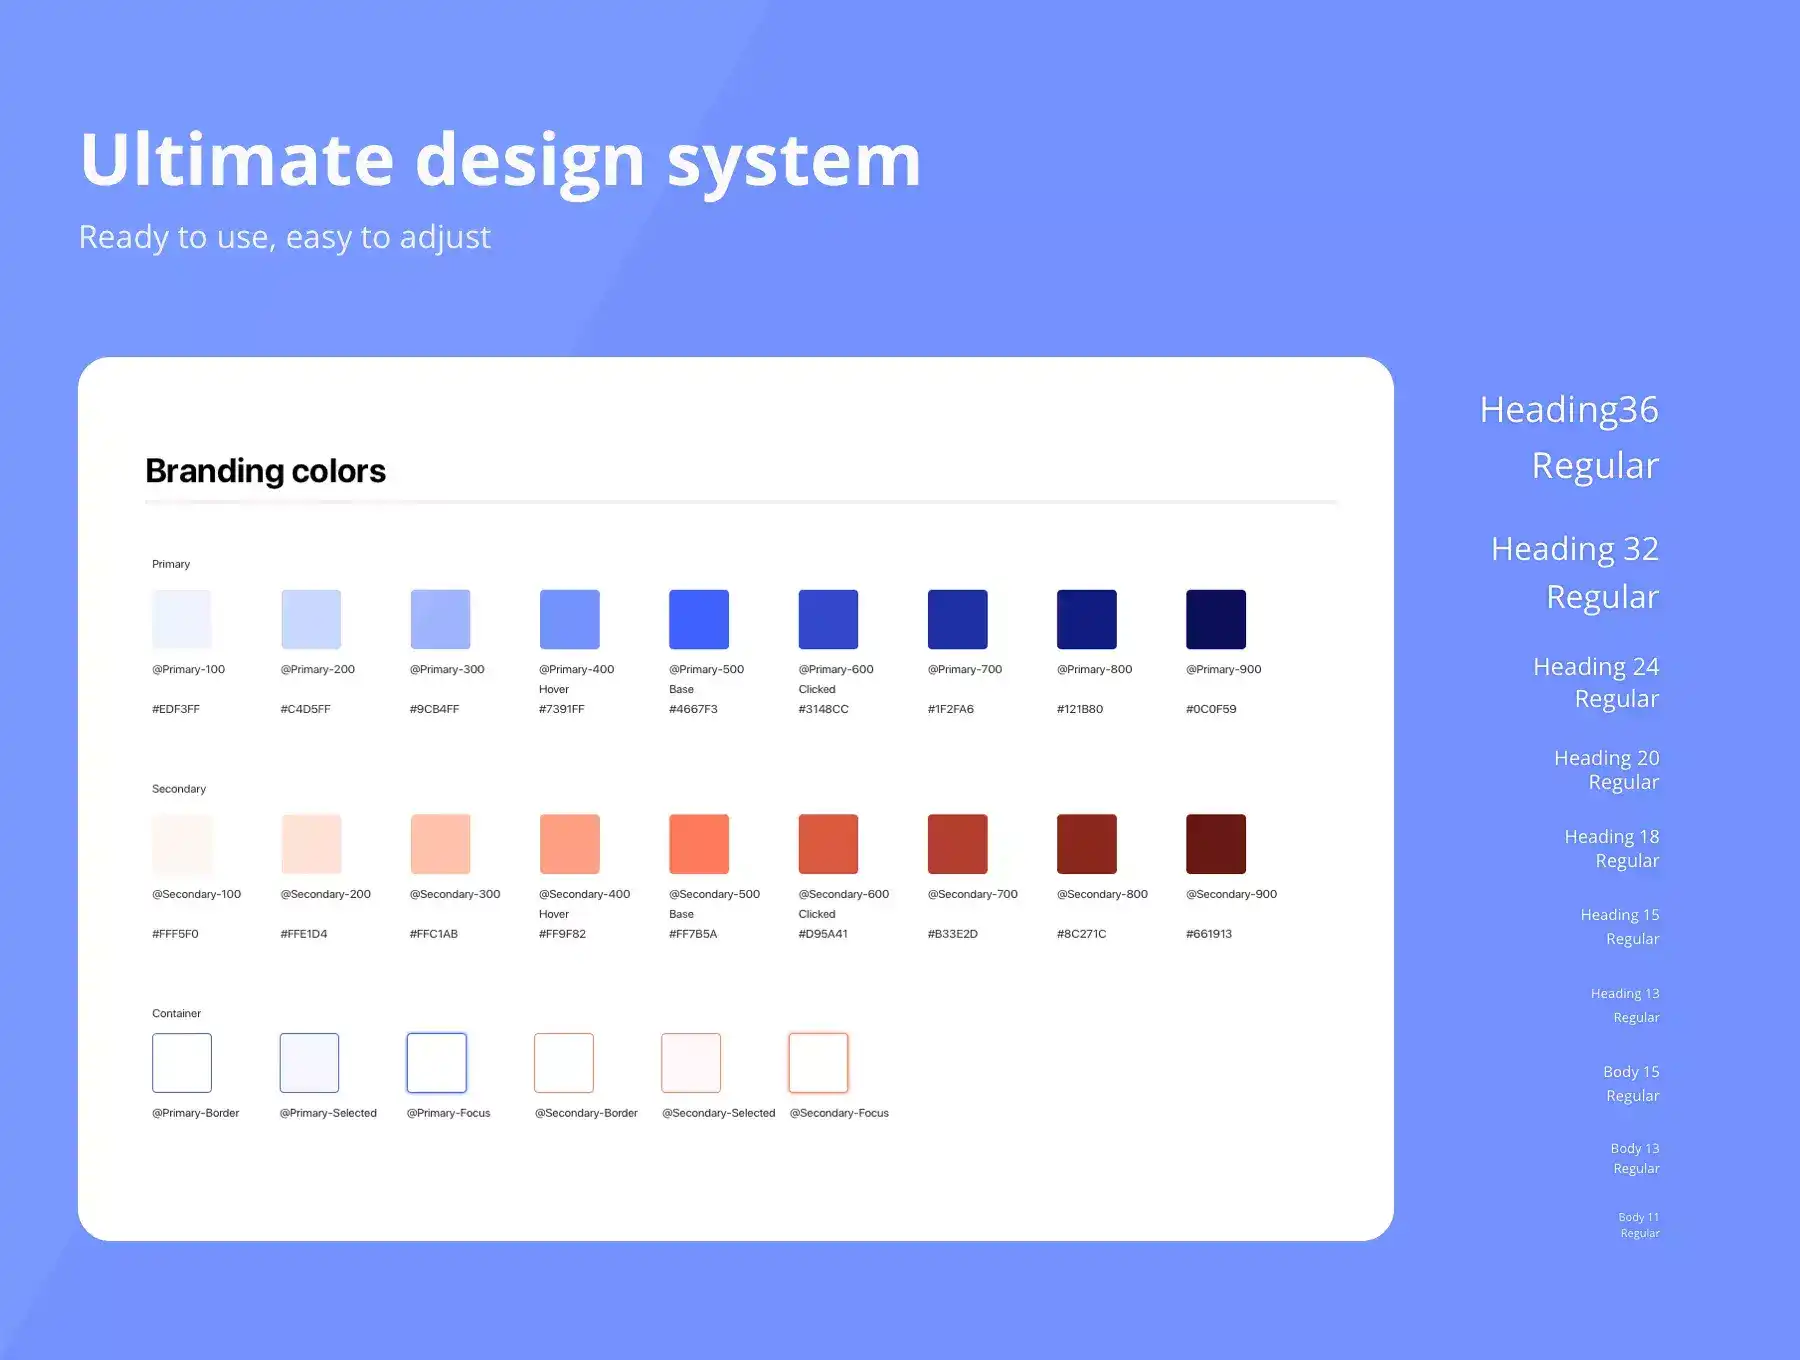
Task: Choose the Secondary-500 base orange swatch
Action: tap(698, 844)
